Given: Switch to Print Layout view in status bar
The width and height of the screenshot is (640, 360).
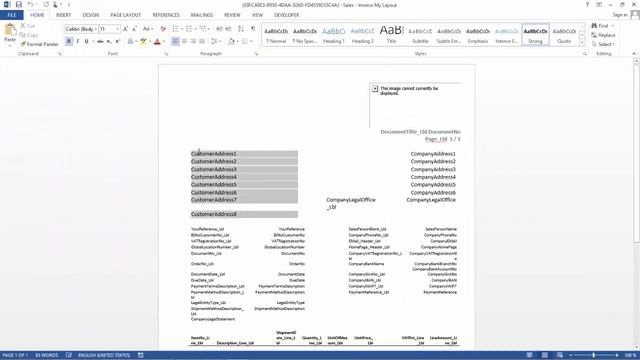Looking at the screenshot, I should click(544, 355).
